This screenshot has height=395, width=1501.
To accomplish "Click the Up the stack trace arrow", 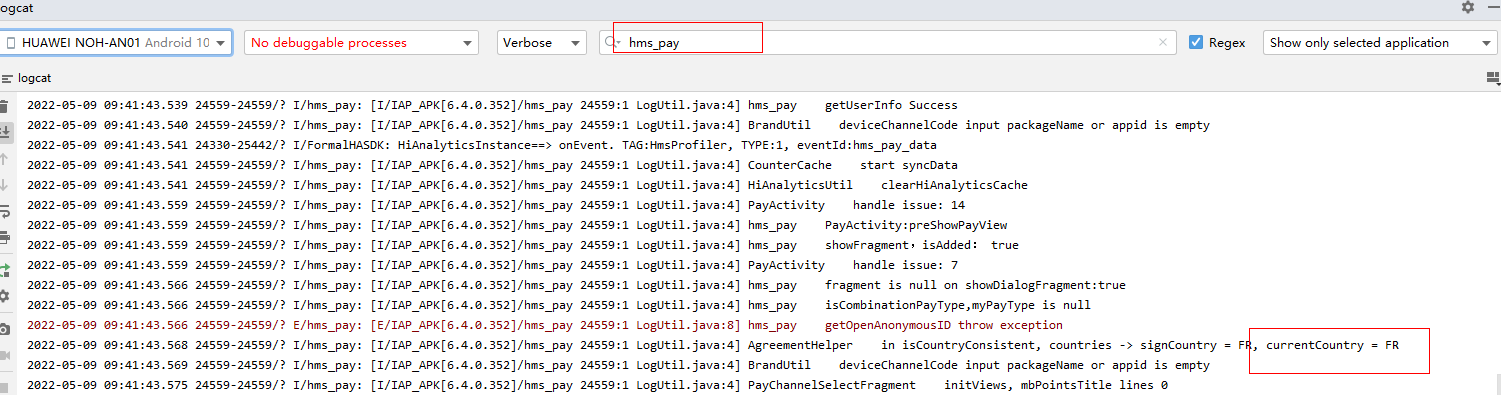I will coord(4,159).
